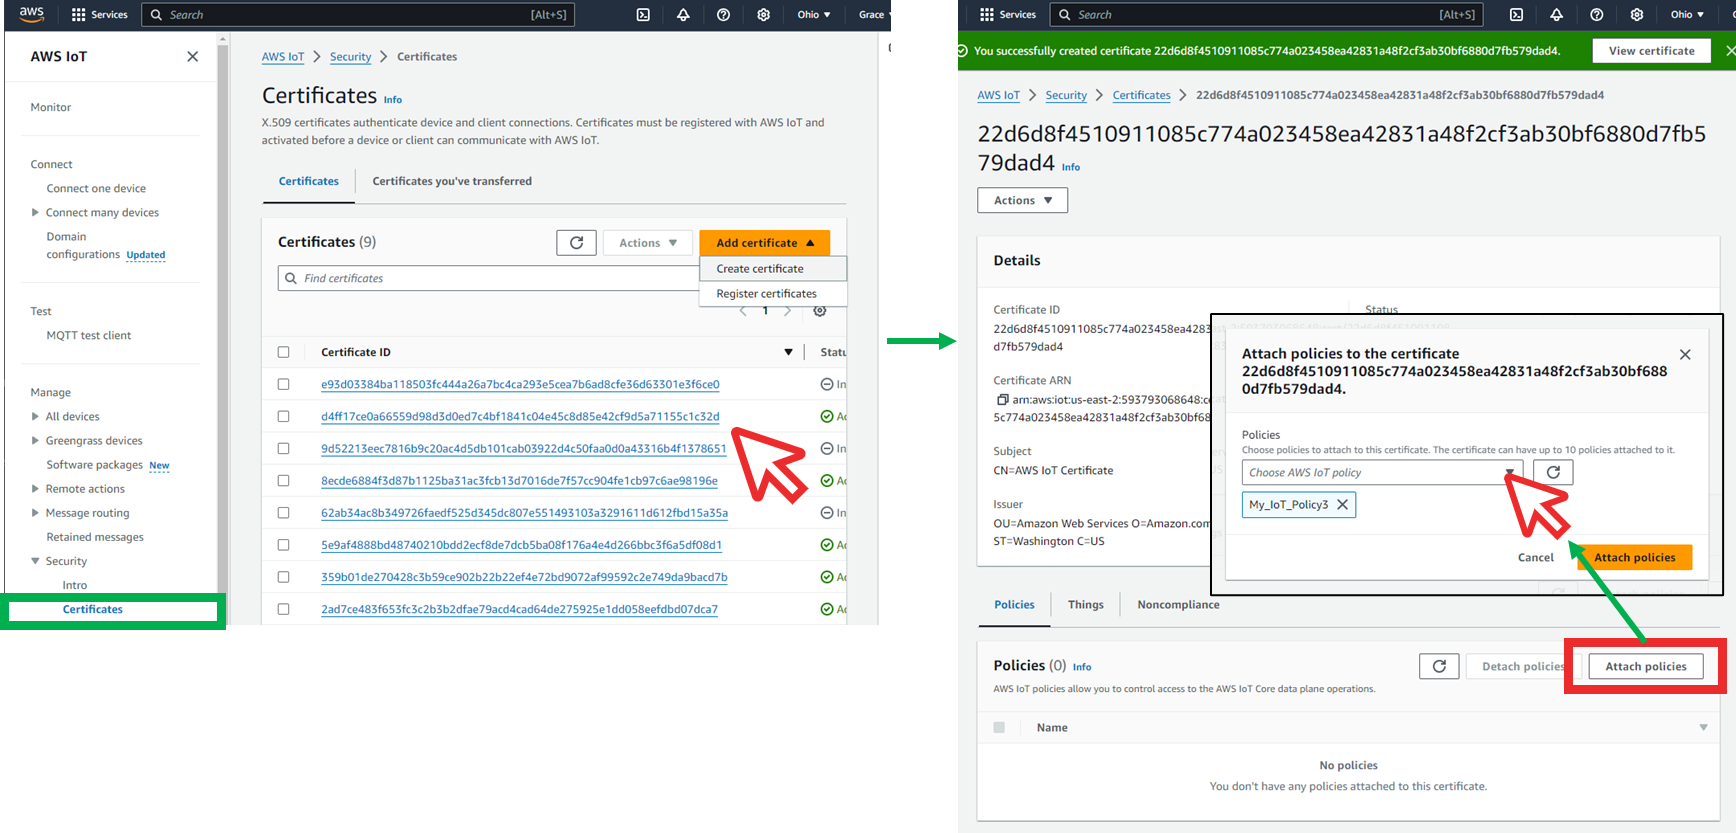Open Ohio region dropdown in right console

coord(1686,15)
